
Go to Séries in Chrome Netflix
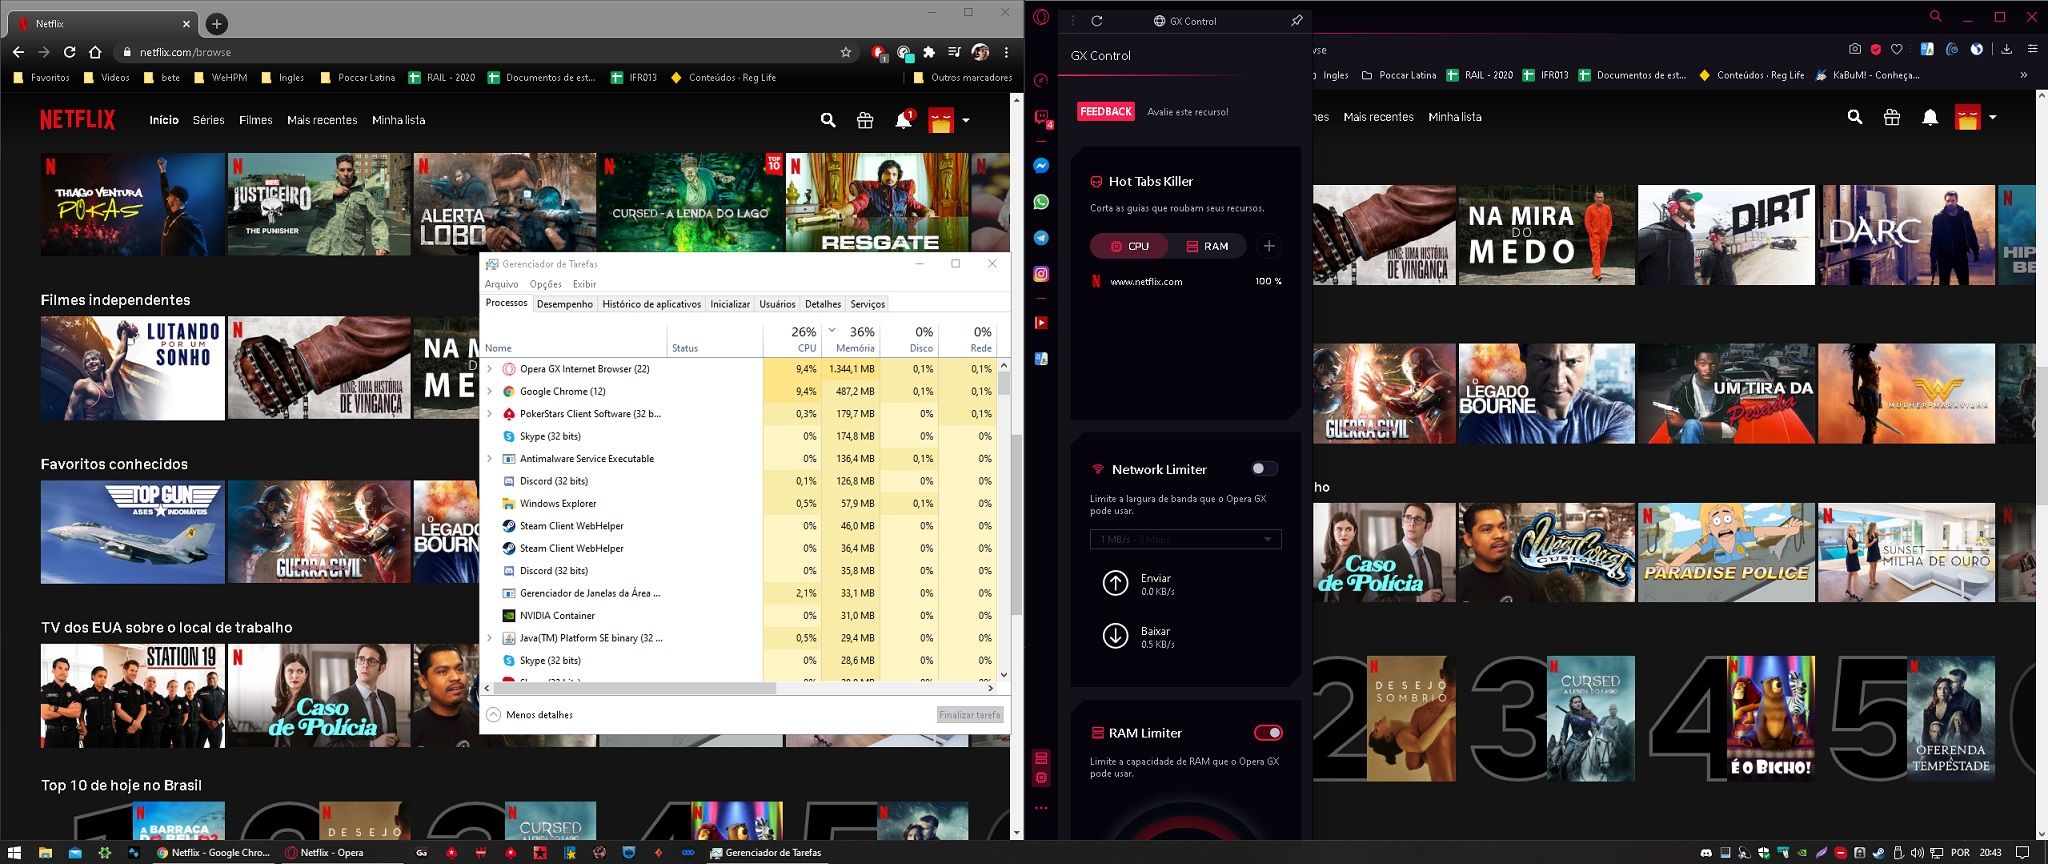tap(208, 120)
